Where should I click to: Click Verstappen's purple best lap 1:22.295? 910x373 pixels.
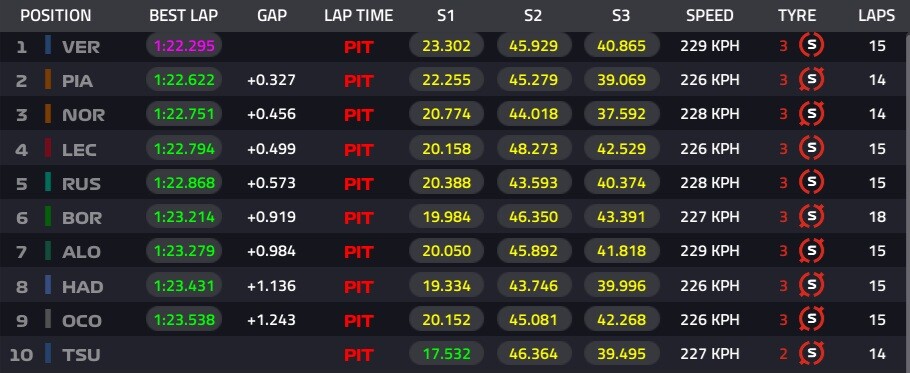(184, 45)
